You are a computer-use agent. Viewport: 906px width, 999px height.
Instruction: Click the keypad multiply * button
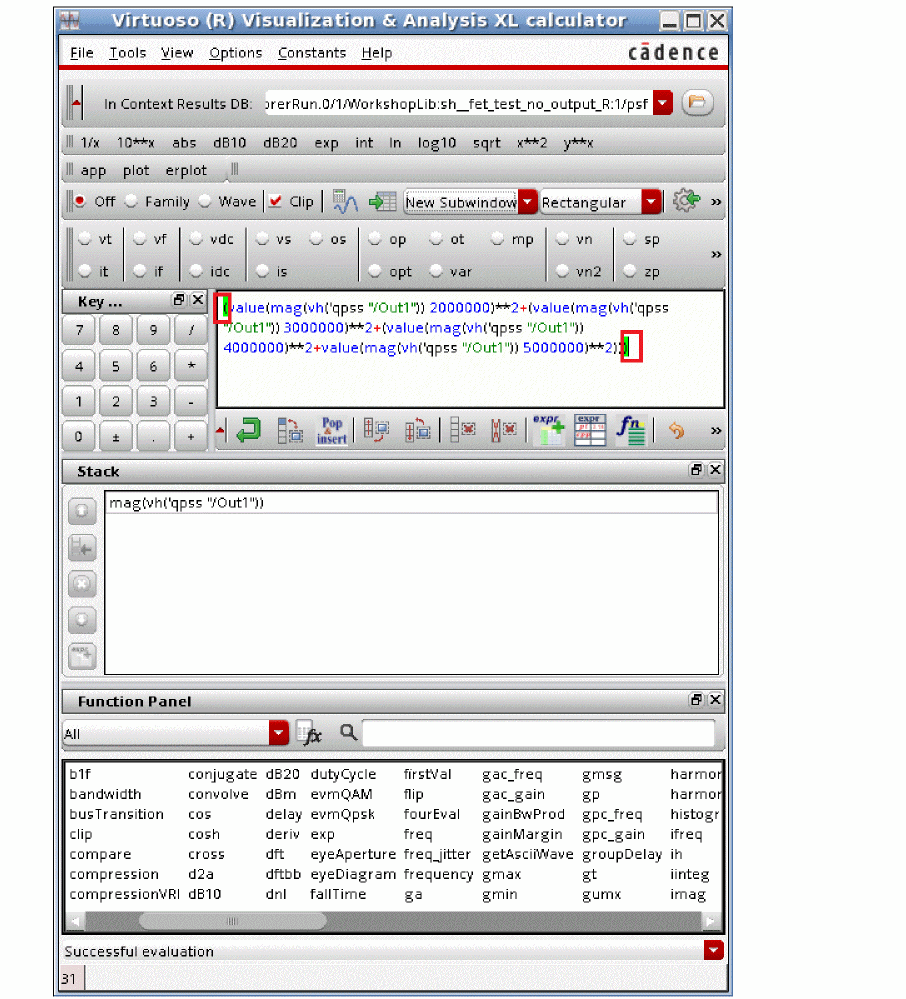[191, 366]
